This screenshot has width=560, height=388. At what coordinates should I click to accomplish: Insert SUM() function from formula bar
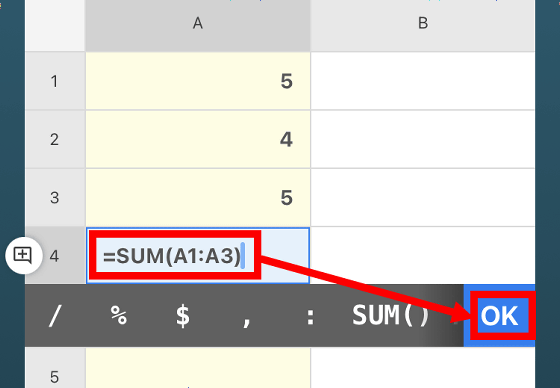tap(390, 316)
